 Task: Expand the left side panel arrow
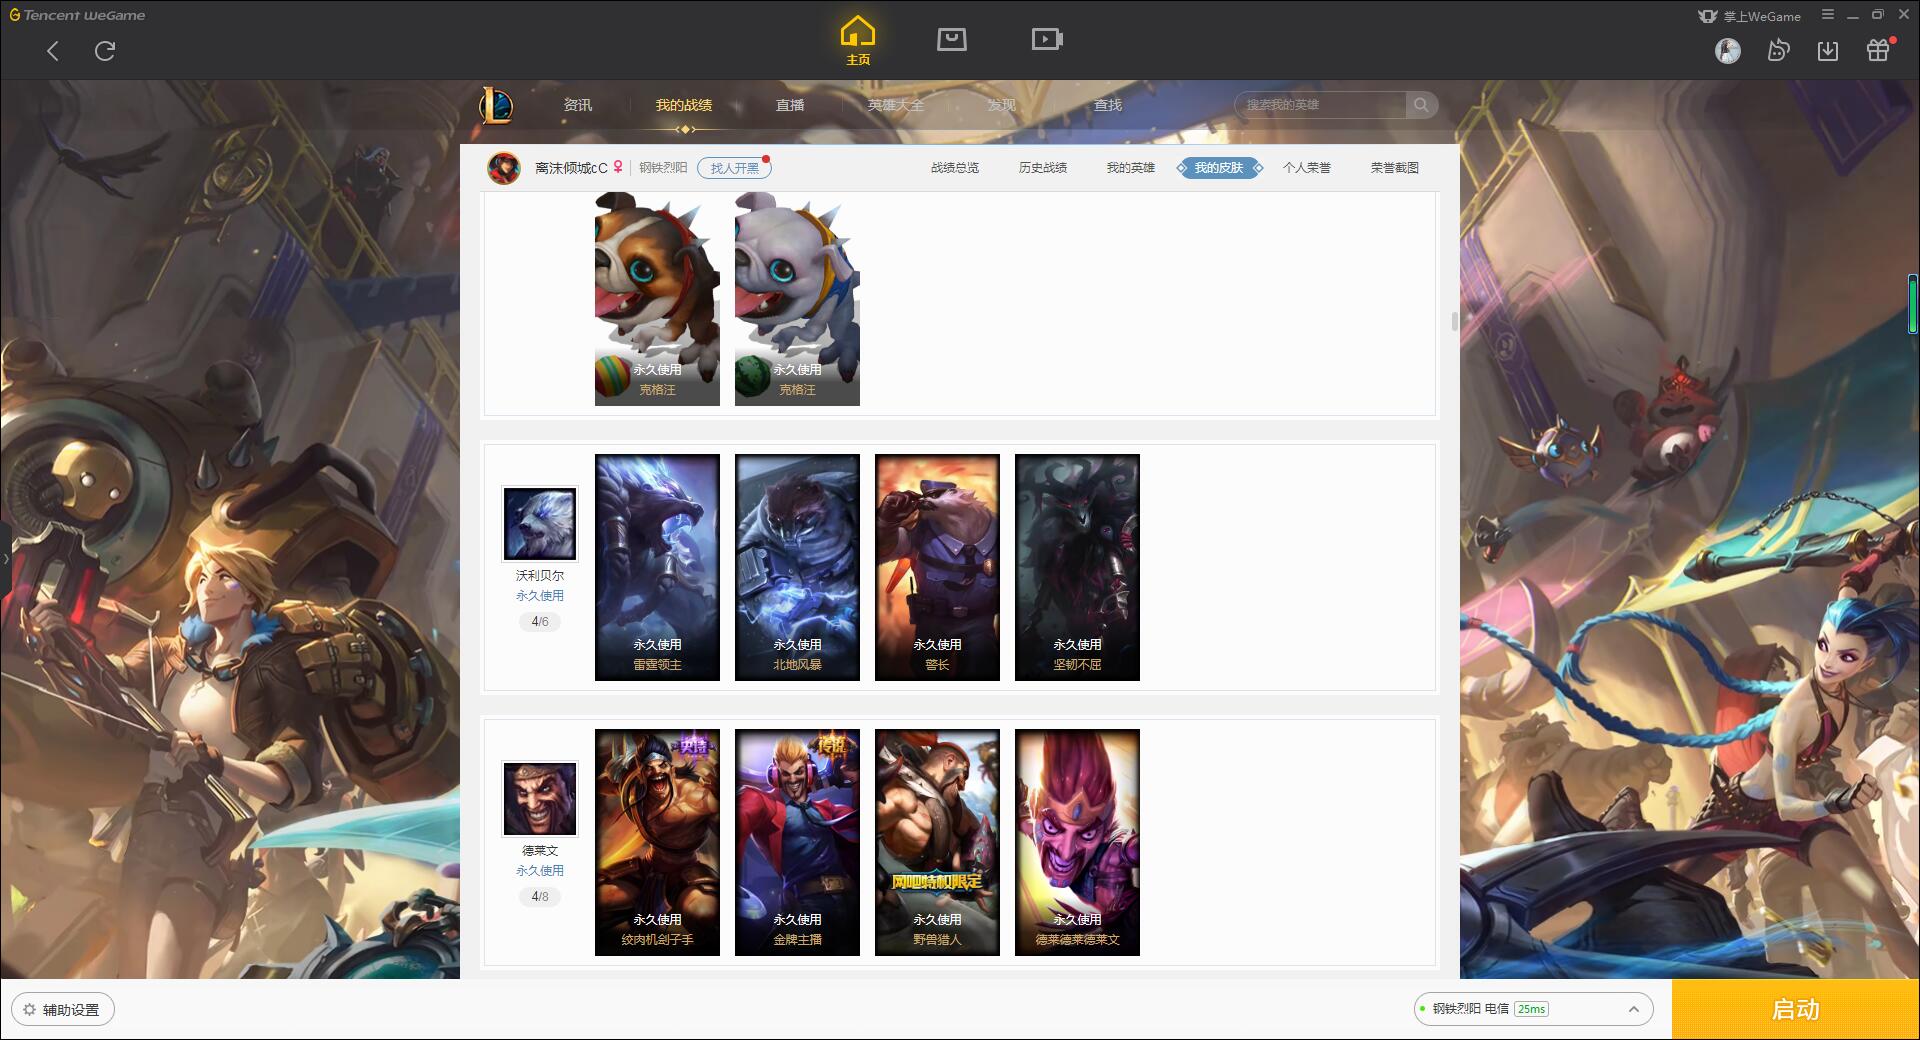(x=5, y=559)
